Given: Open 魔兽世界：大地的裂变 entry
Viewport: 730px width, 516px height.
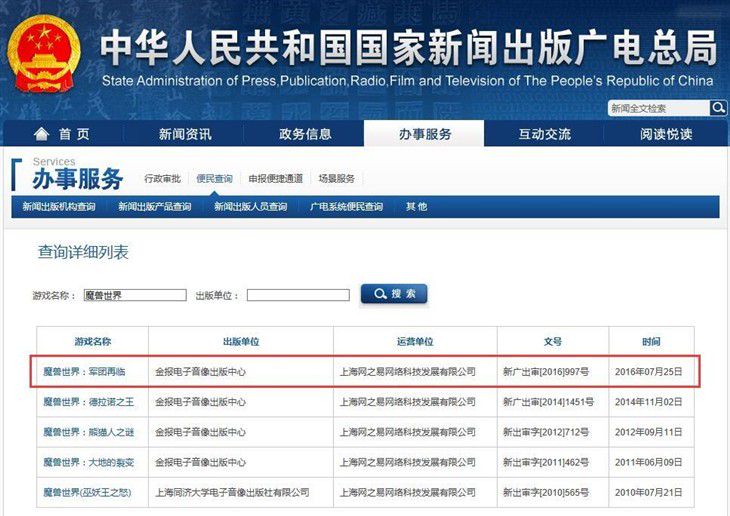Looking at the screenshot, I should (88, 462).
